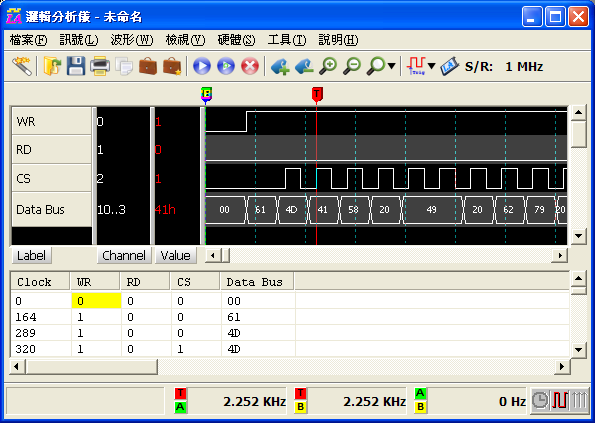Click the printer icon
Image resolution: width=595 pixels, height=423 pixels.
click(100, 66)
